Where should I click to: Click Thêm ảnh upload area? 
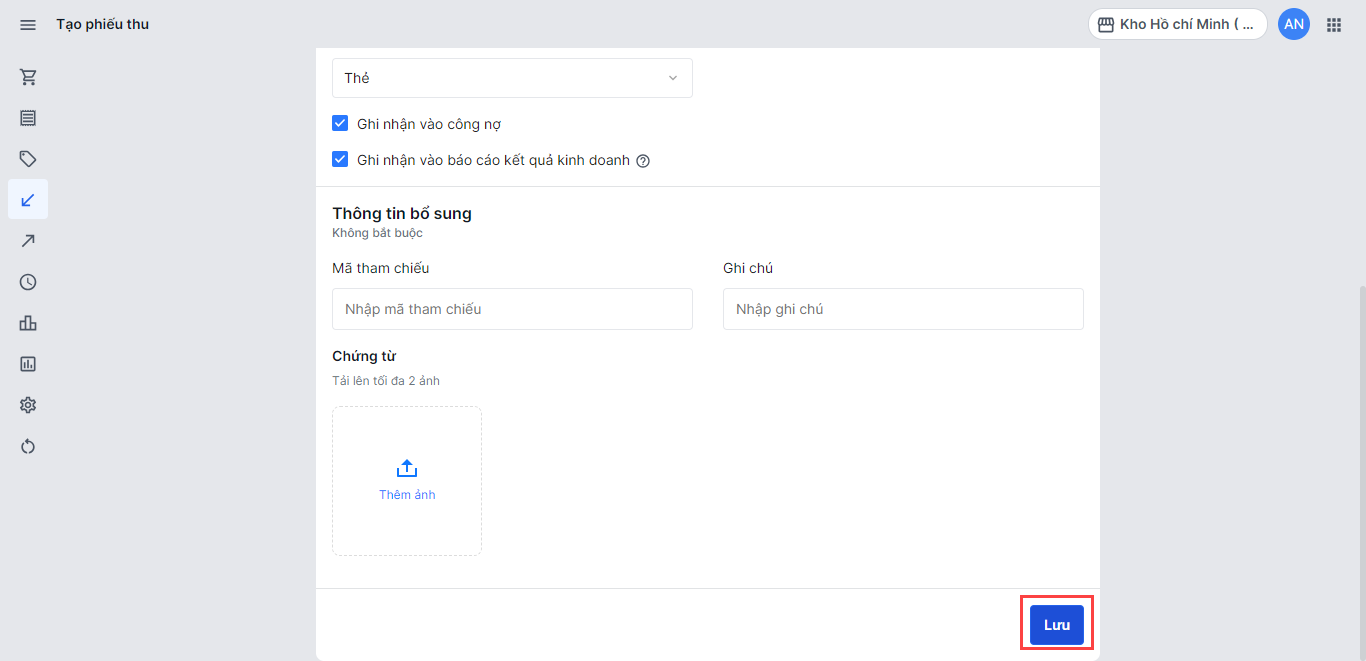pos(407,481)
